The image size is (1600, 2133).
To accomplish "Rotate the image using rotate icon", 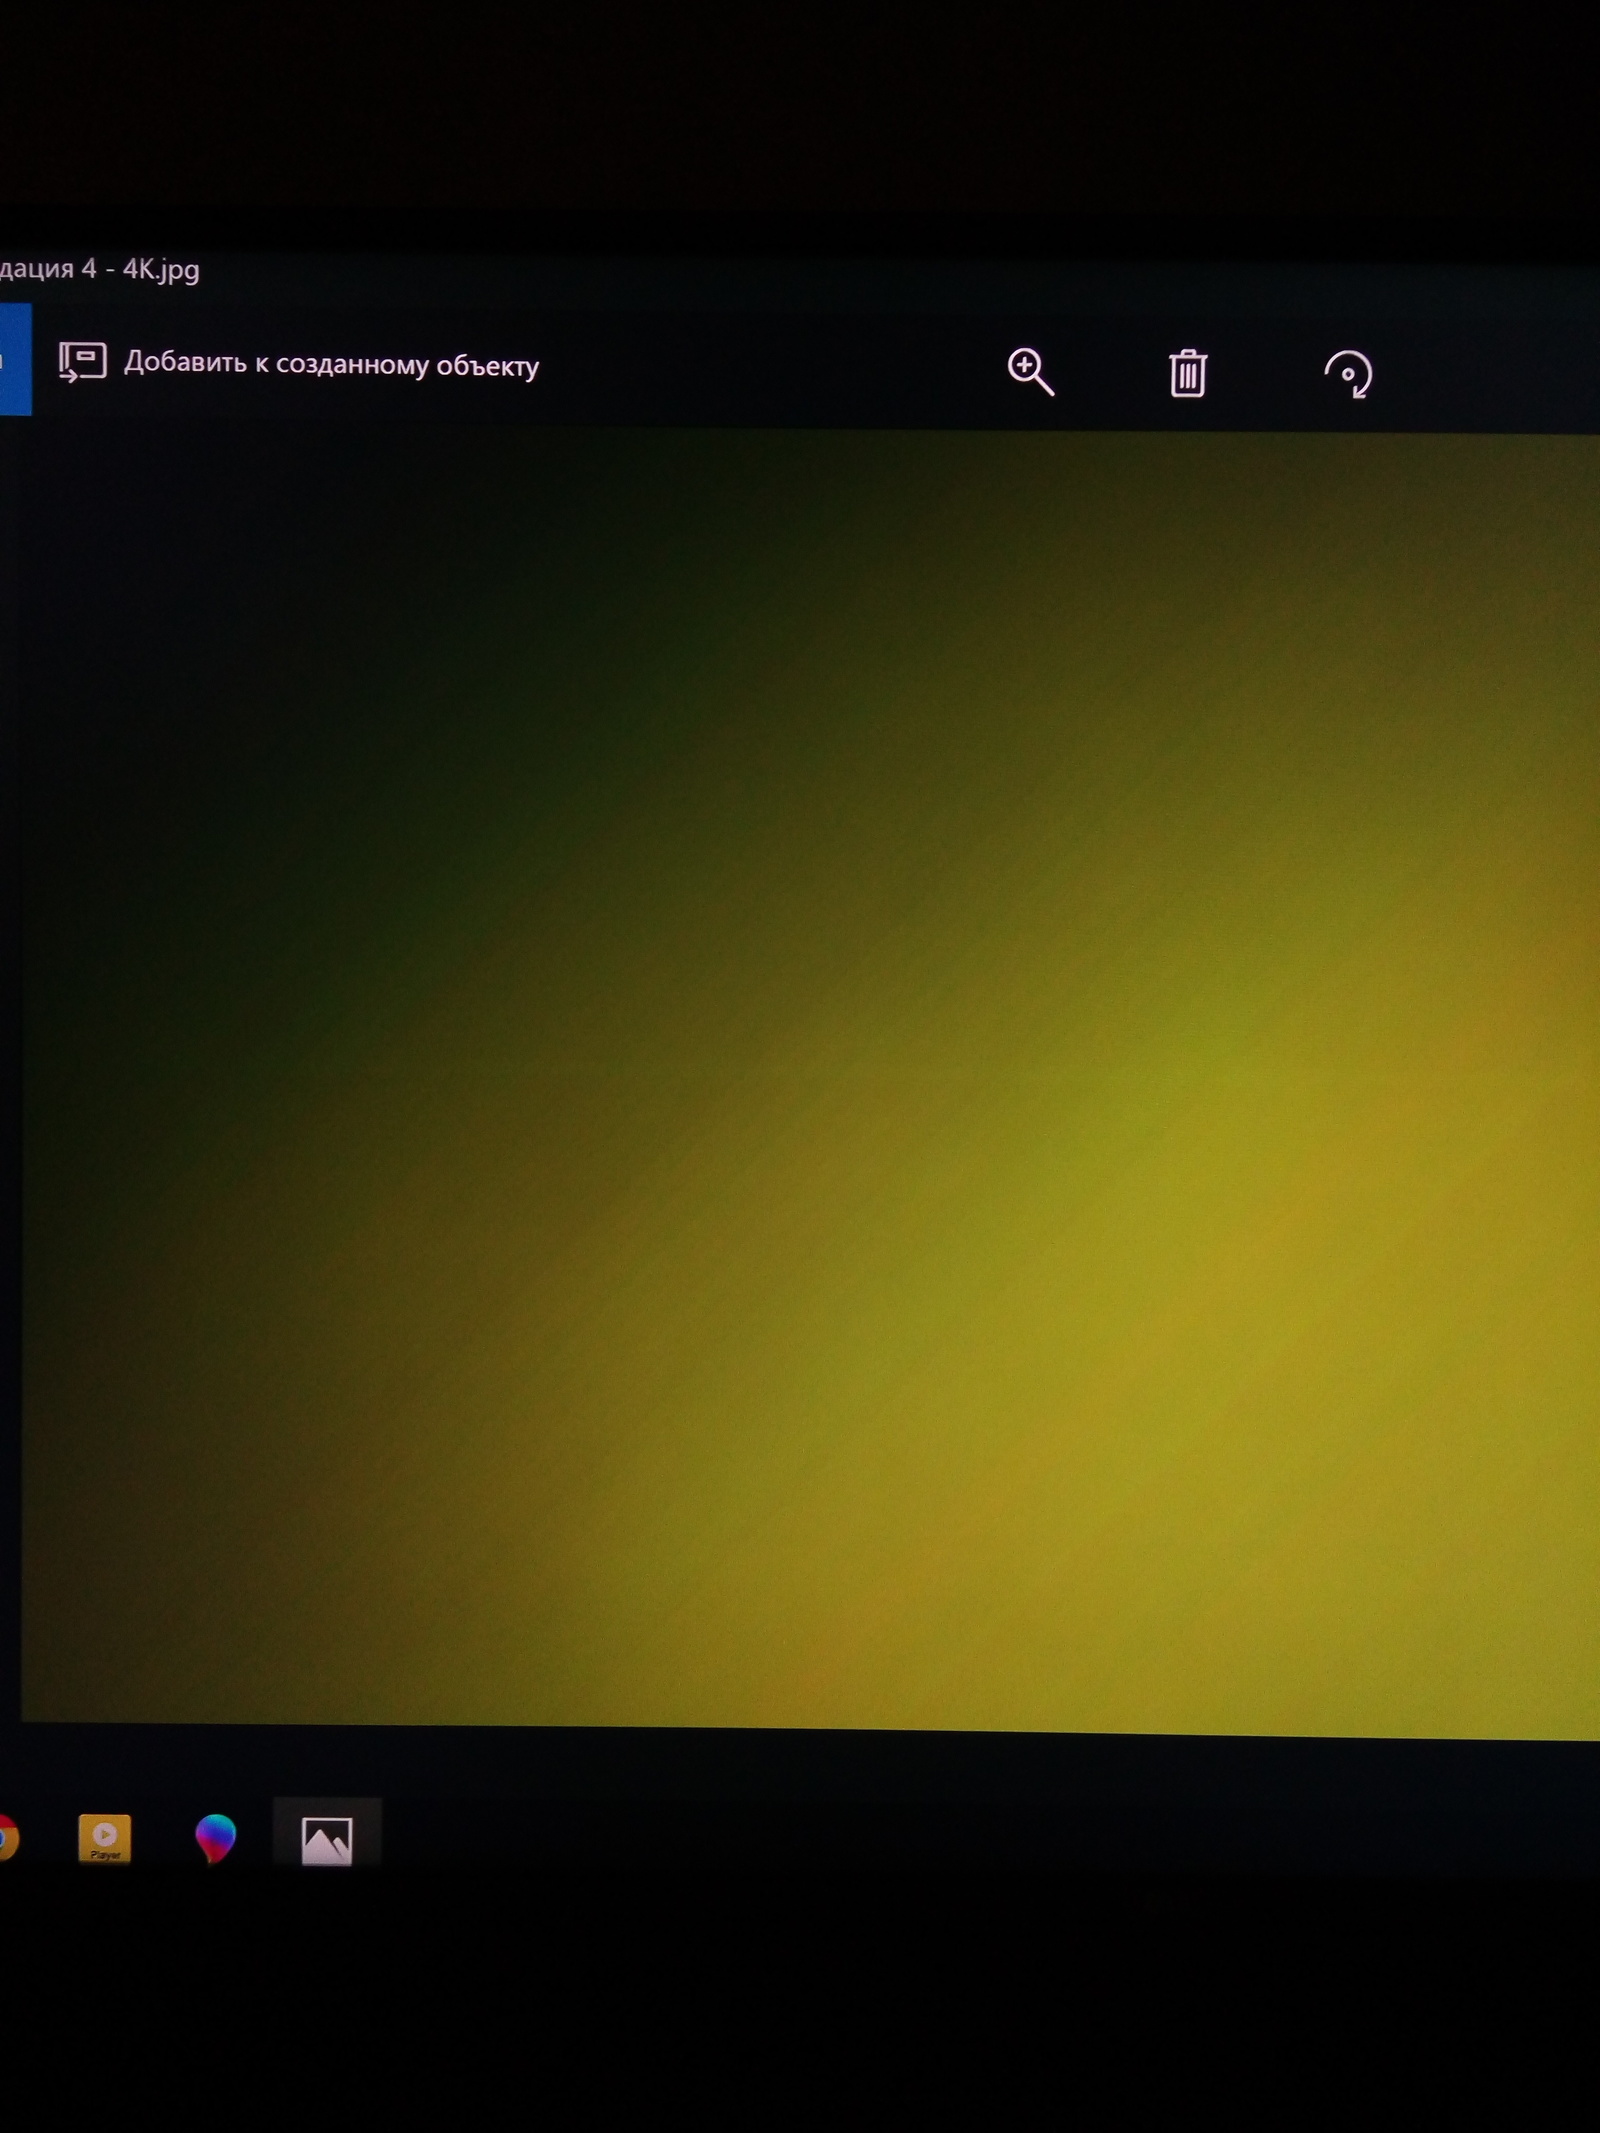I will (1348, 375).
